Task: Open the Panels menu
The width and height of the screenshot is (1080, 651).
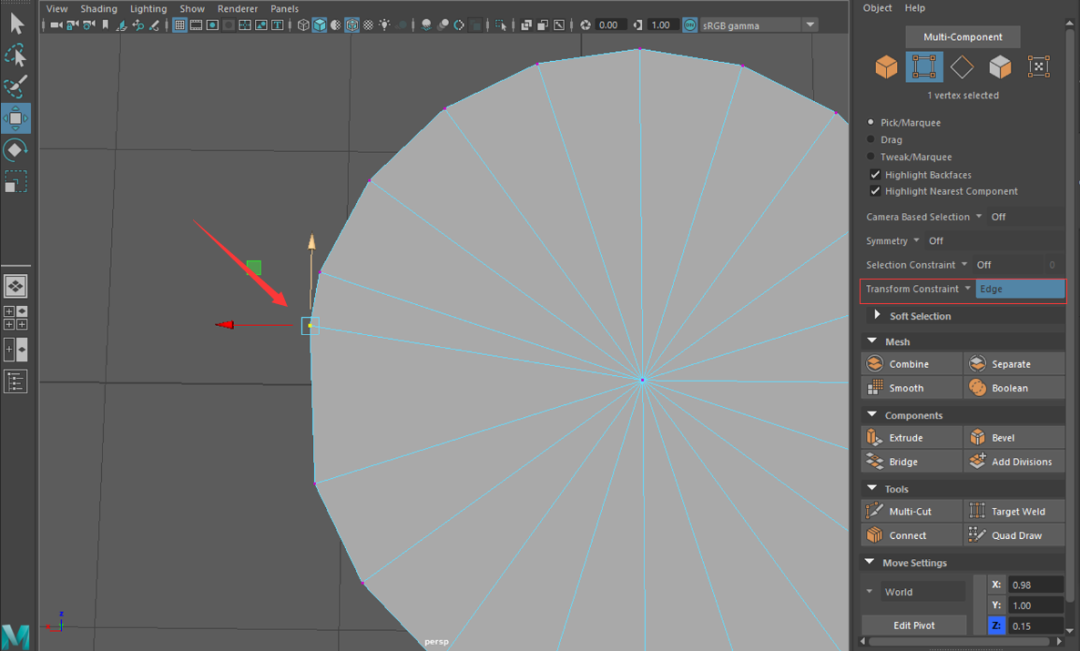Action: tap(284, 8)
